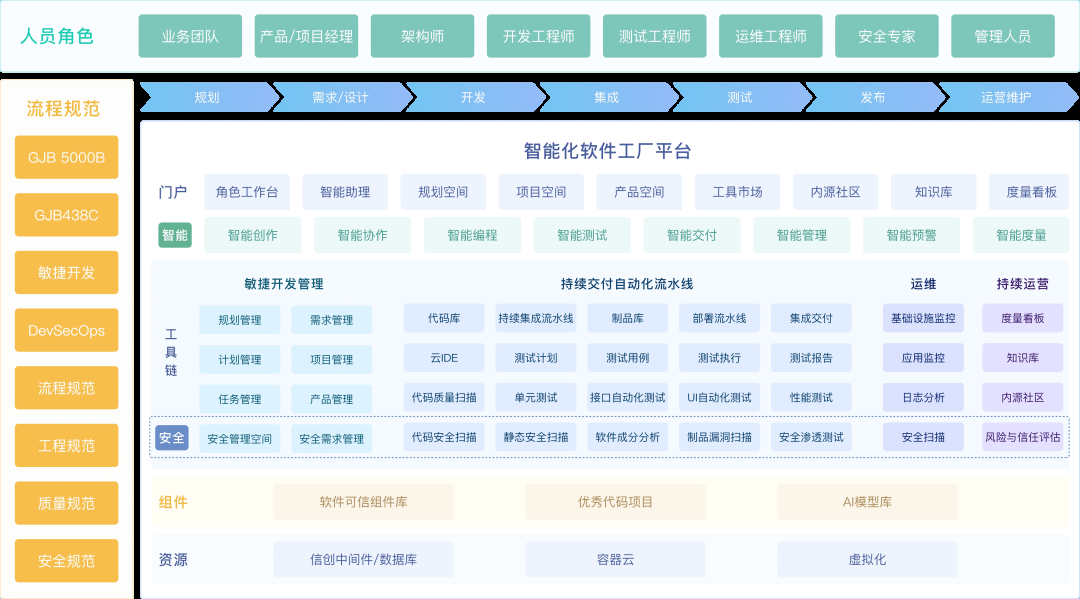The width and height of the screenshot is (1080, 599).
Task: Click the 安全专家 role badge
Action: (886, 35)
